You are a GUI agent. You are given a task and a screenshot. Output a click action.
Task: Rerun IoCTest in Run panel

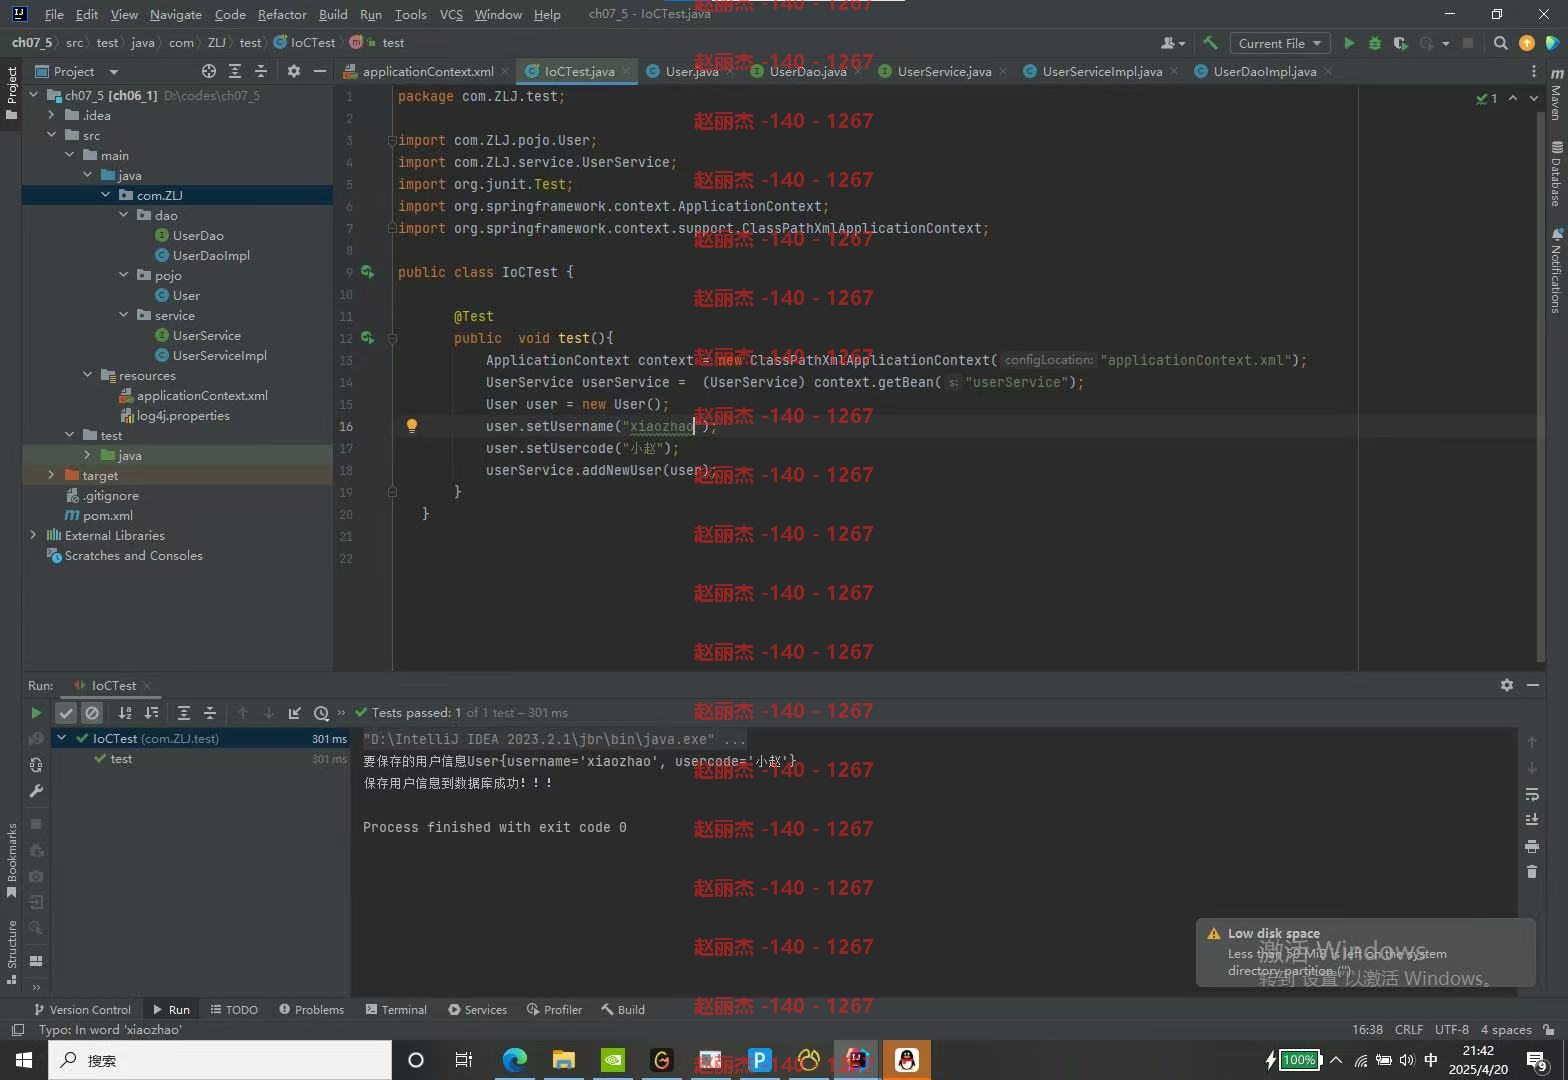(36, 713)
